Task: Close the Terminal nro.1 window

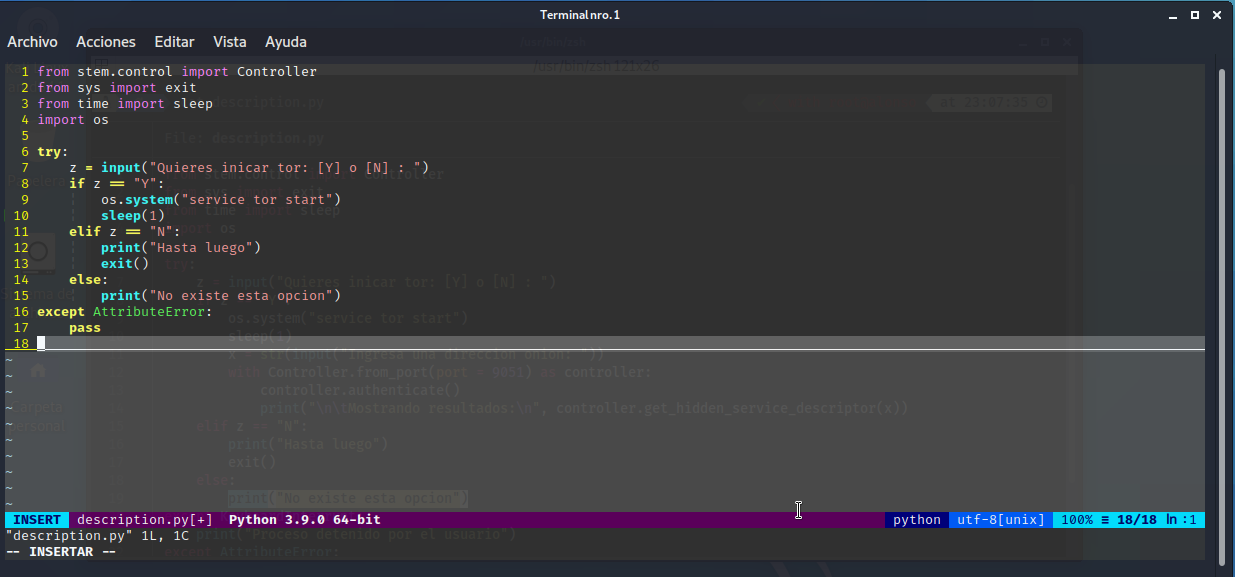Action: coord(1217,15)
